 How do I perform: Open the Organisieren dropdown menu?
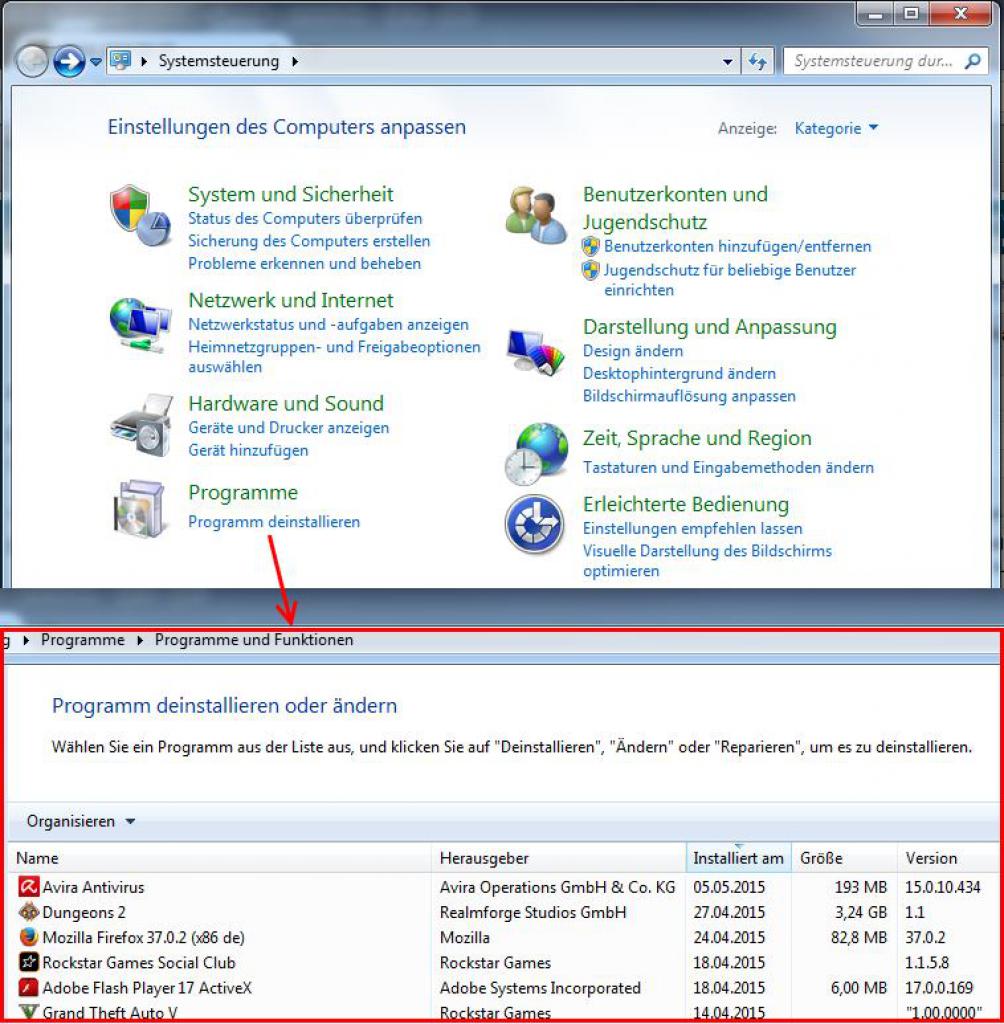[x=80, y=822]
